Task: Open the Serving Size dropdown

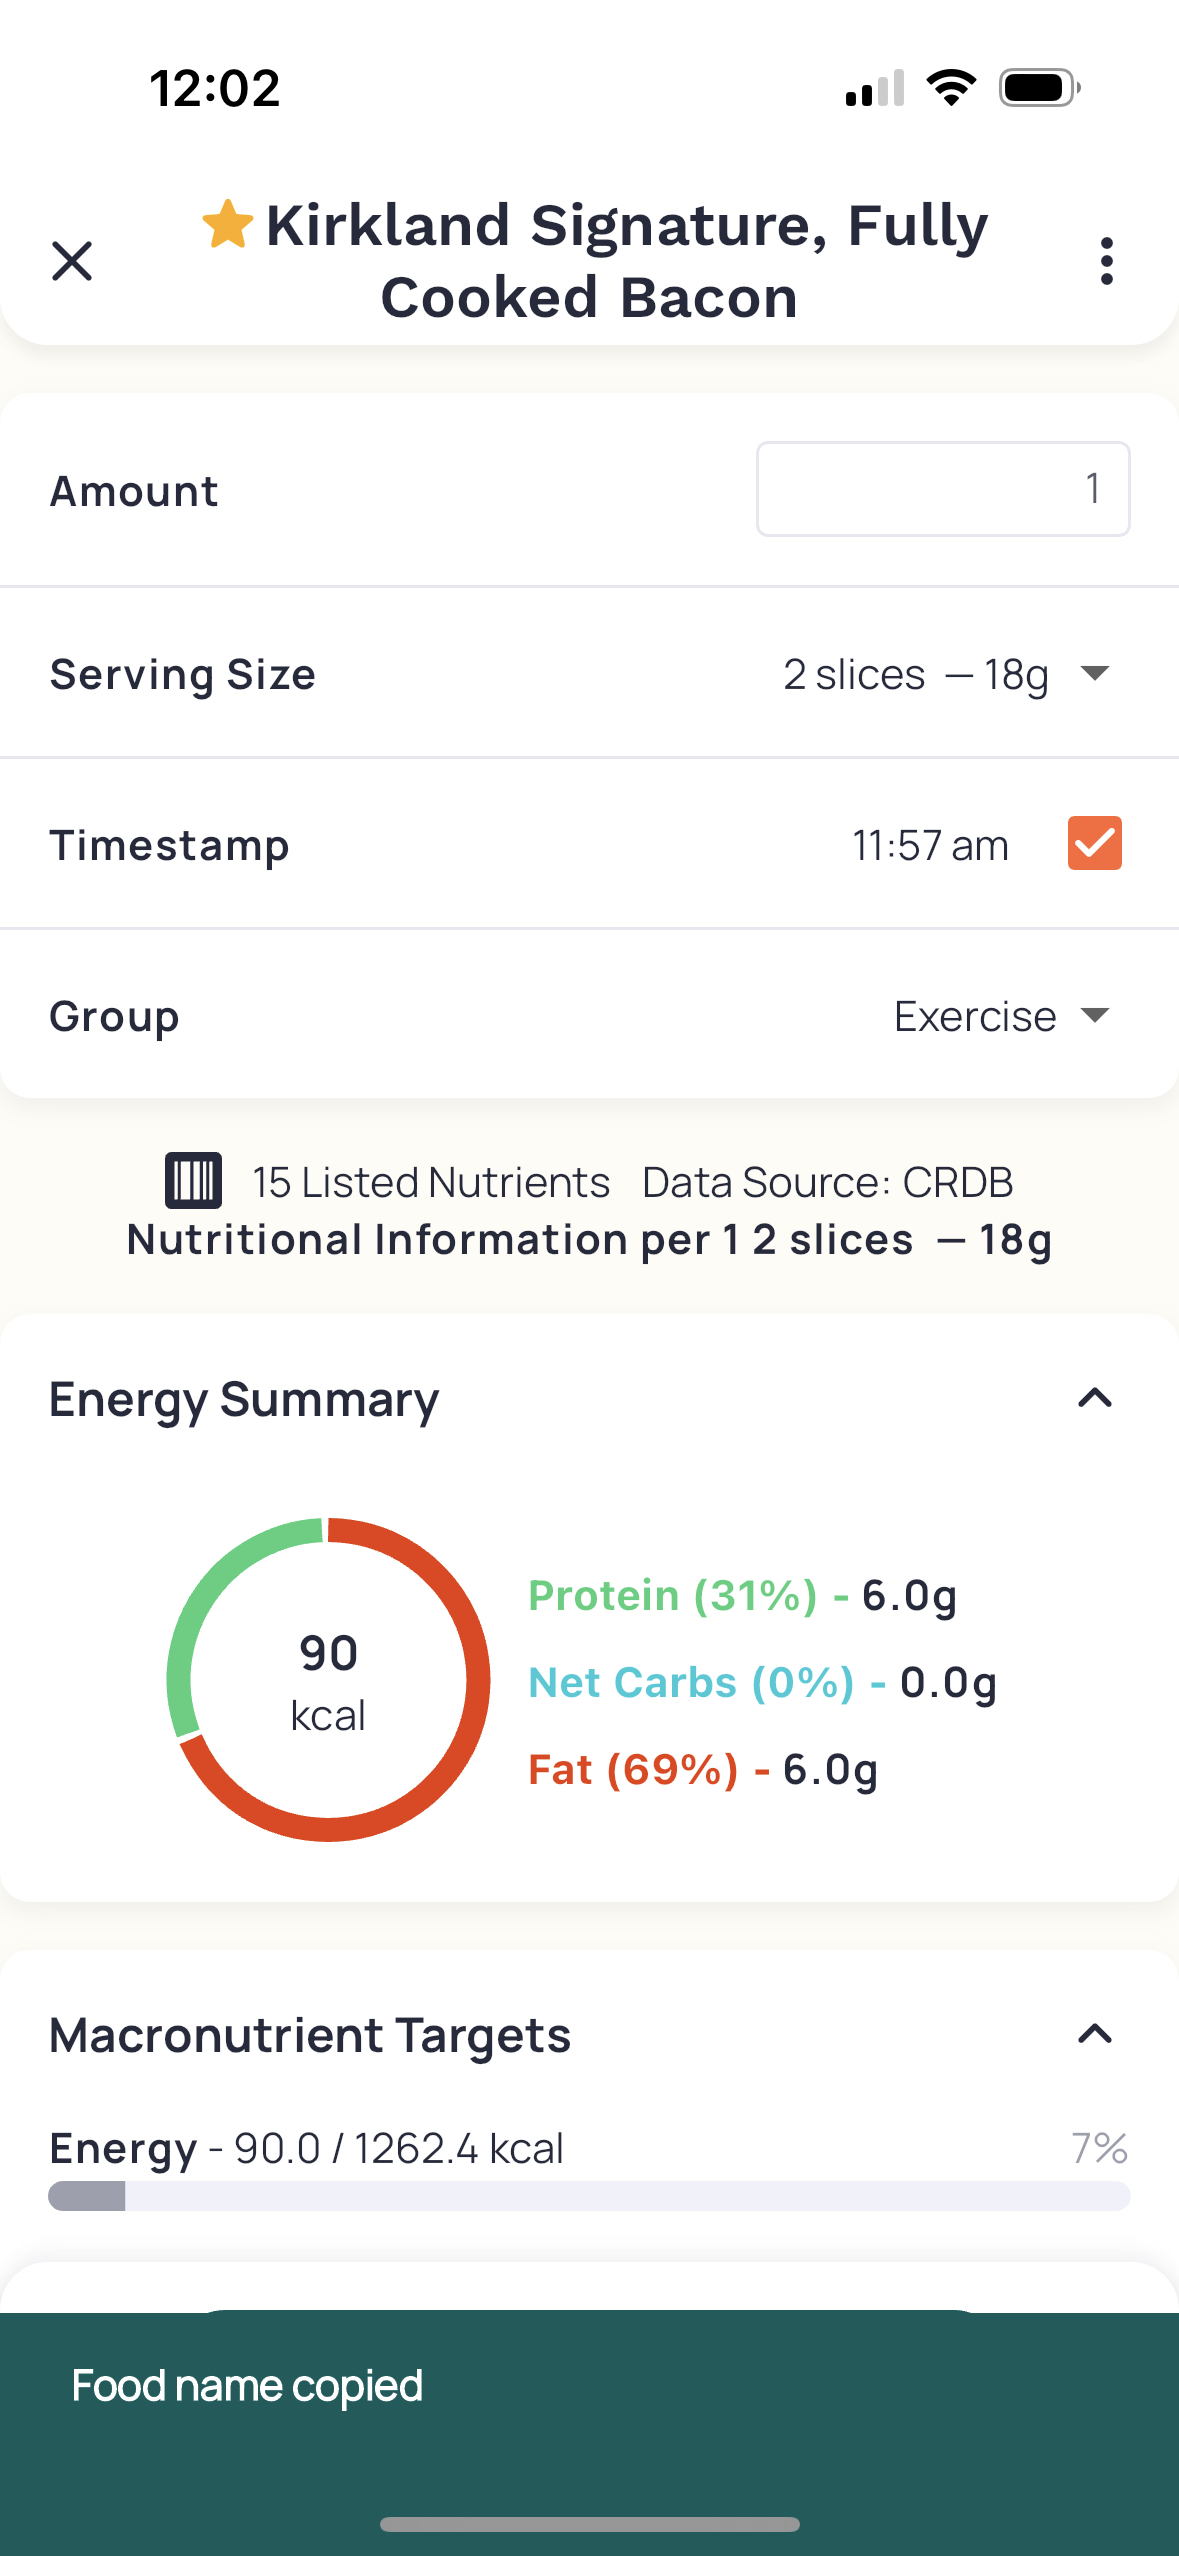Action: [x=945, y=674]
